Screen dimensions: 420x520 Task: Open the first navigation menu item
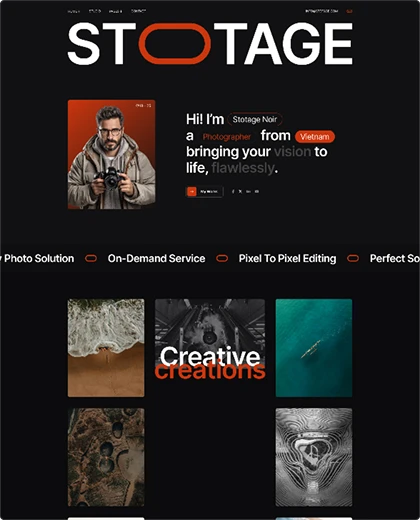pyautogui.click(x=74, y=11)
